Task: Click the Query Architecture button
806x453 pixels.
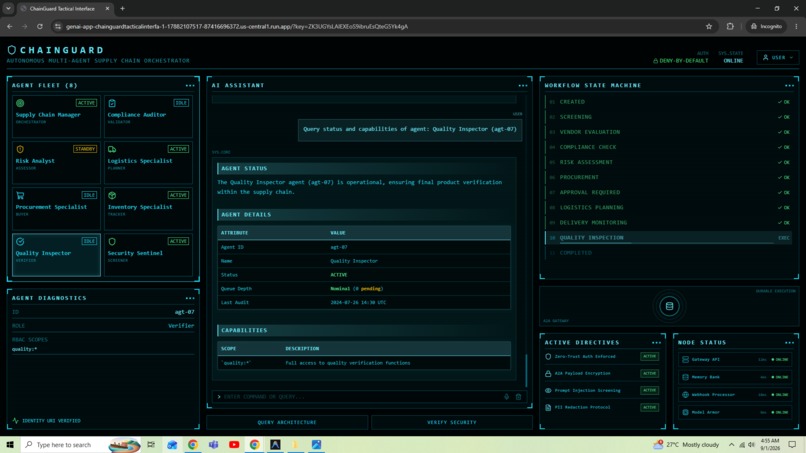Action: click(x=287, y=422)
